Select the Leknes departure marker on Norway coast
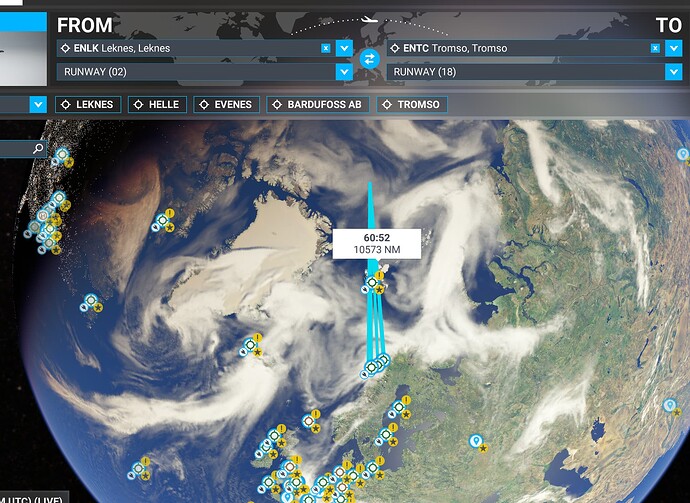The image size is (690, 503). tap(371, 367)
